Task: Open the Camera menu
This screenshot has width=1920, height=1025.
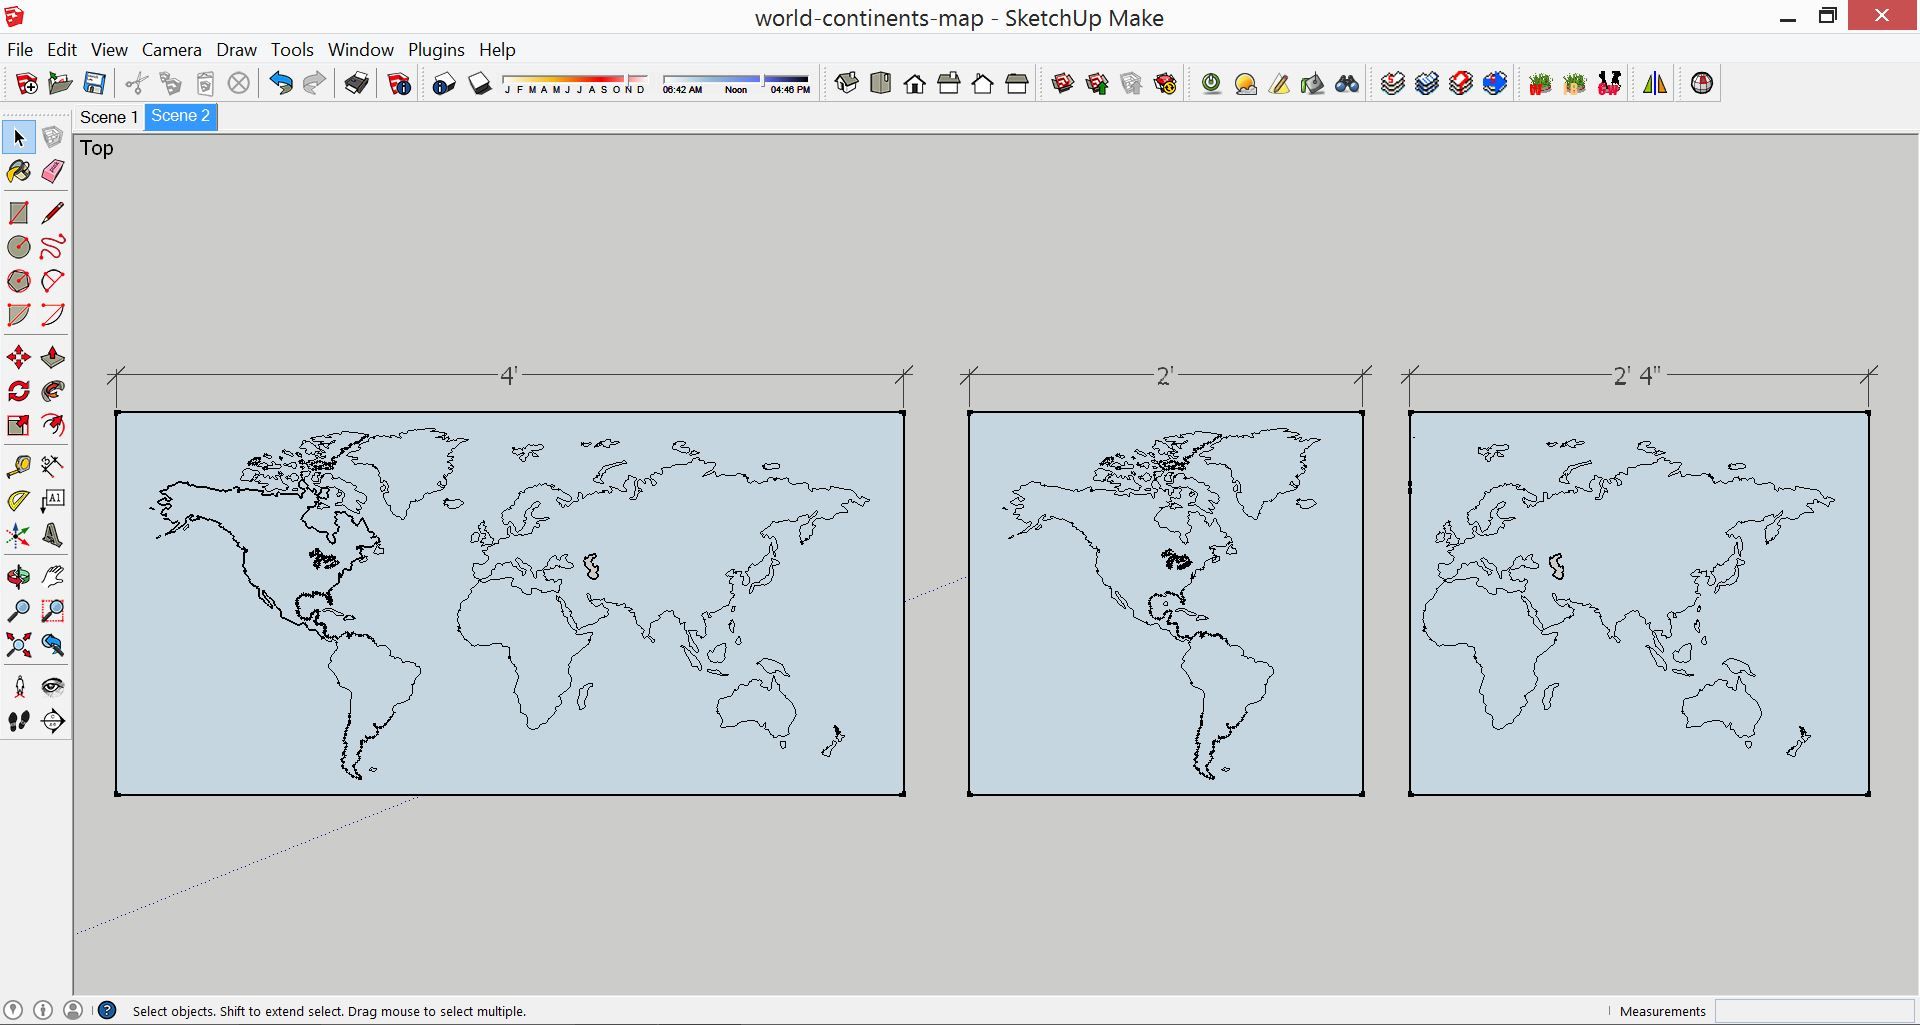Action: coord(171,49)
